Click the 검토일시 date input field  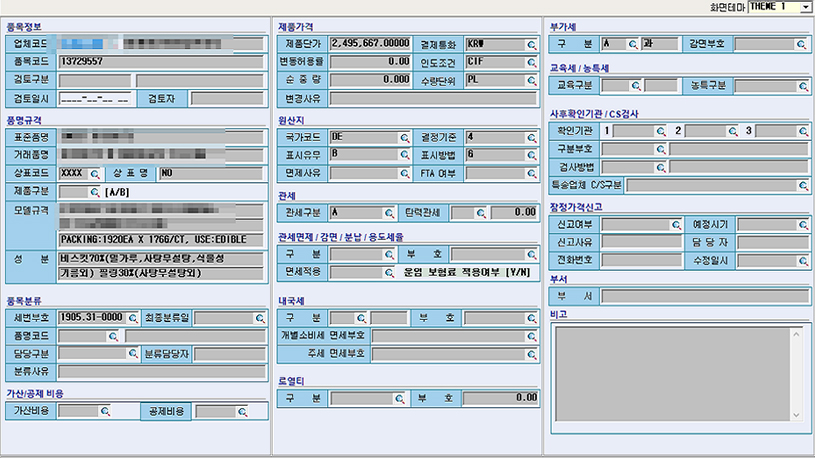click(95, 99)
